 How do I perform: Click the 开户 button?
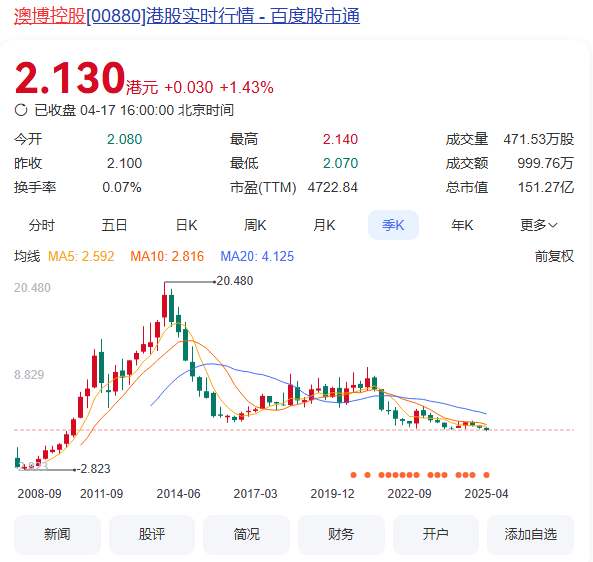(436, 534)
